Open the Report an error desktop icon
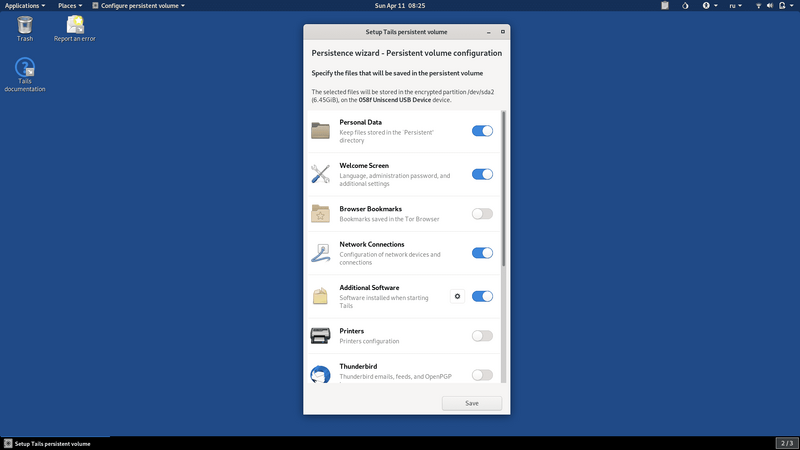The width and height of the screenshot is (800, 450). tap(74, 29)
